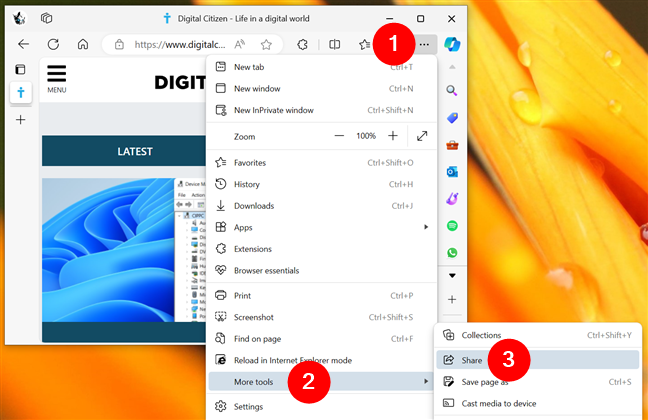
Task: Activate Read aloud icon in address bar
Action: pyautogui.click(x=240, y=44)
